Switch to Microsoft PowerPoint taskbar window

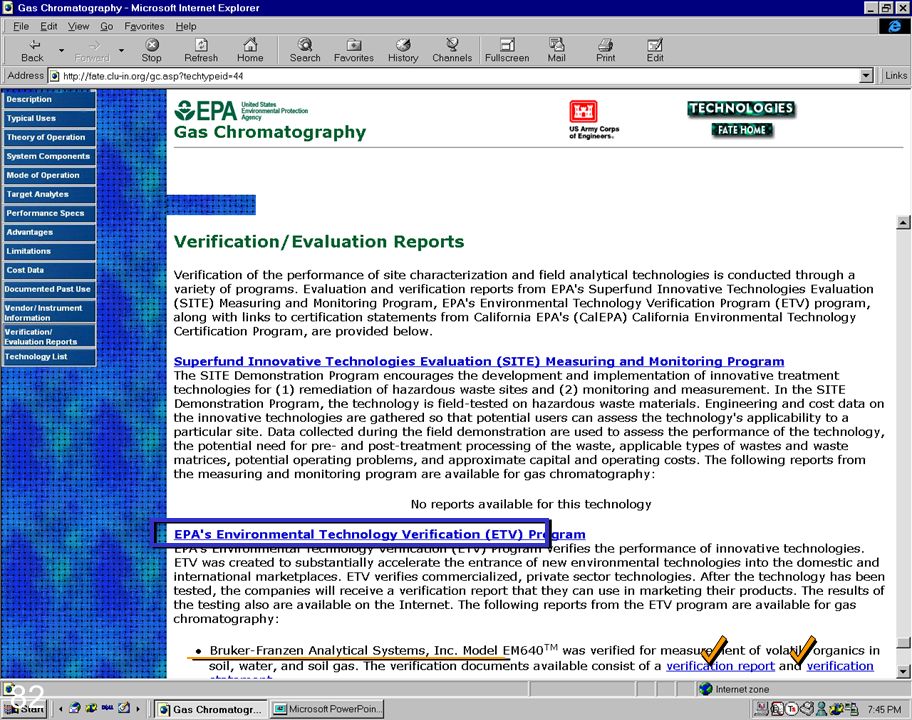[327, 709]
